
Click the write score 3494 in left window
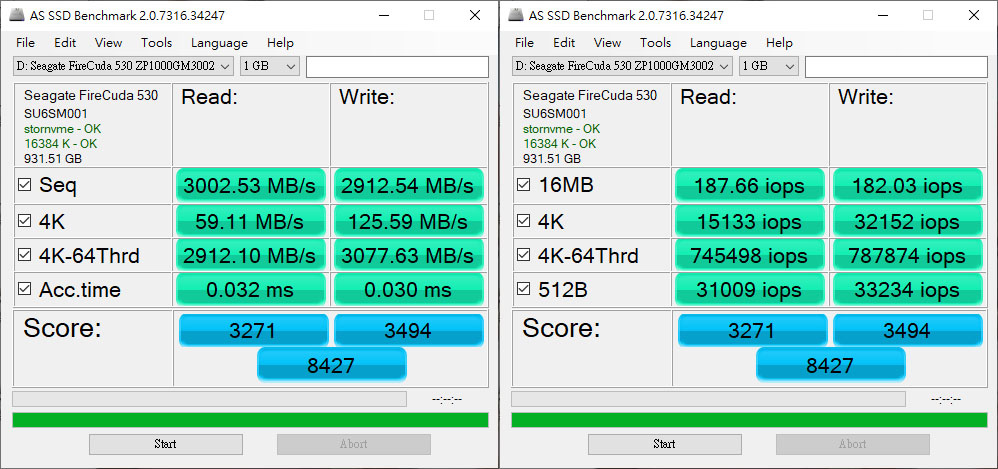click(408, 330)
